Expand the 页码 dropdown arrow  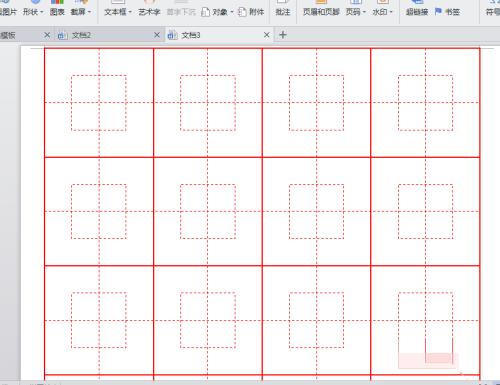(x=364, y=12)
